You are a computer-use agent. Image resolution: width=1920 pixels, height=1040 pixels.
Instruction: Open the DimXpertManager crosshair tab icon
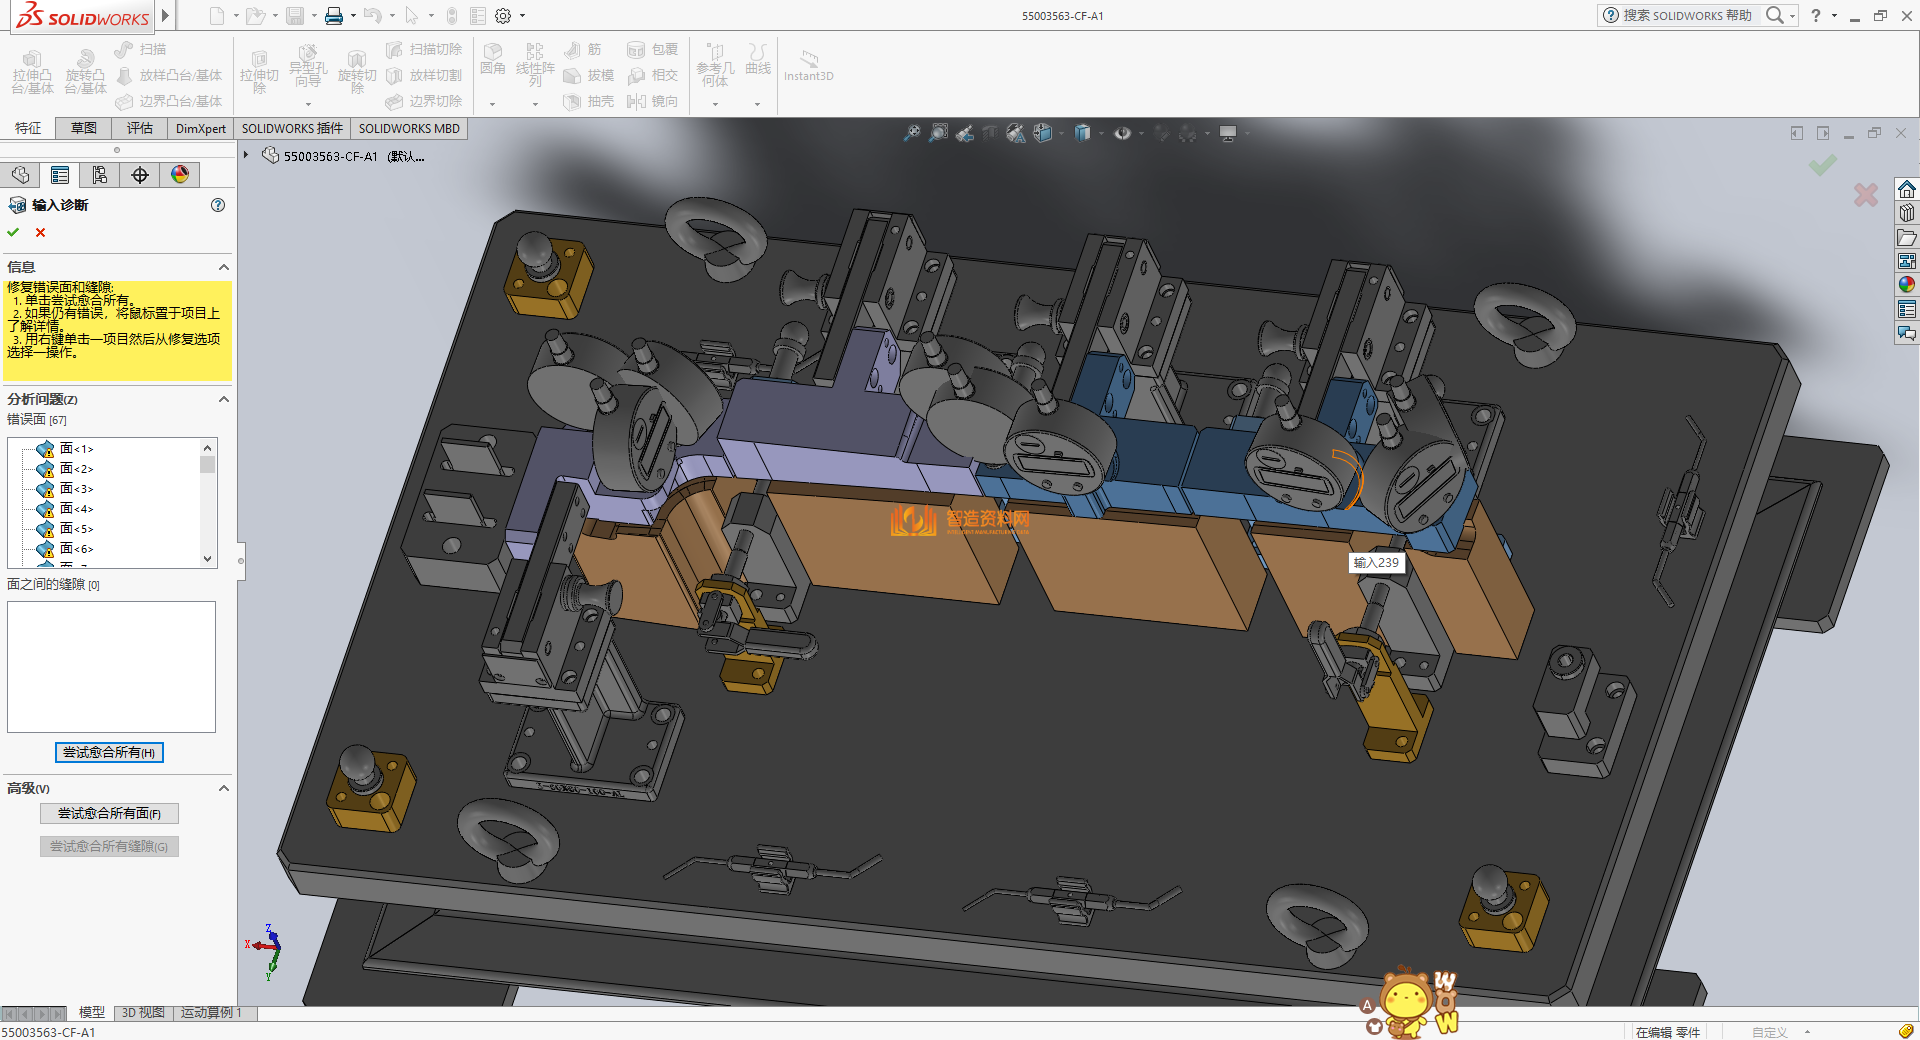[x=140, y=175]
